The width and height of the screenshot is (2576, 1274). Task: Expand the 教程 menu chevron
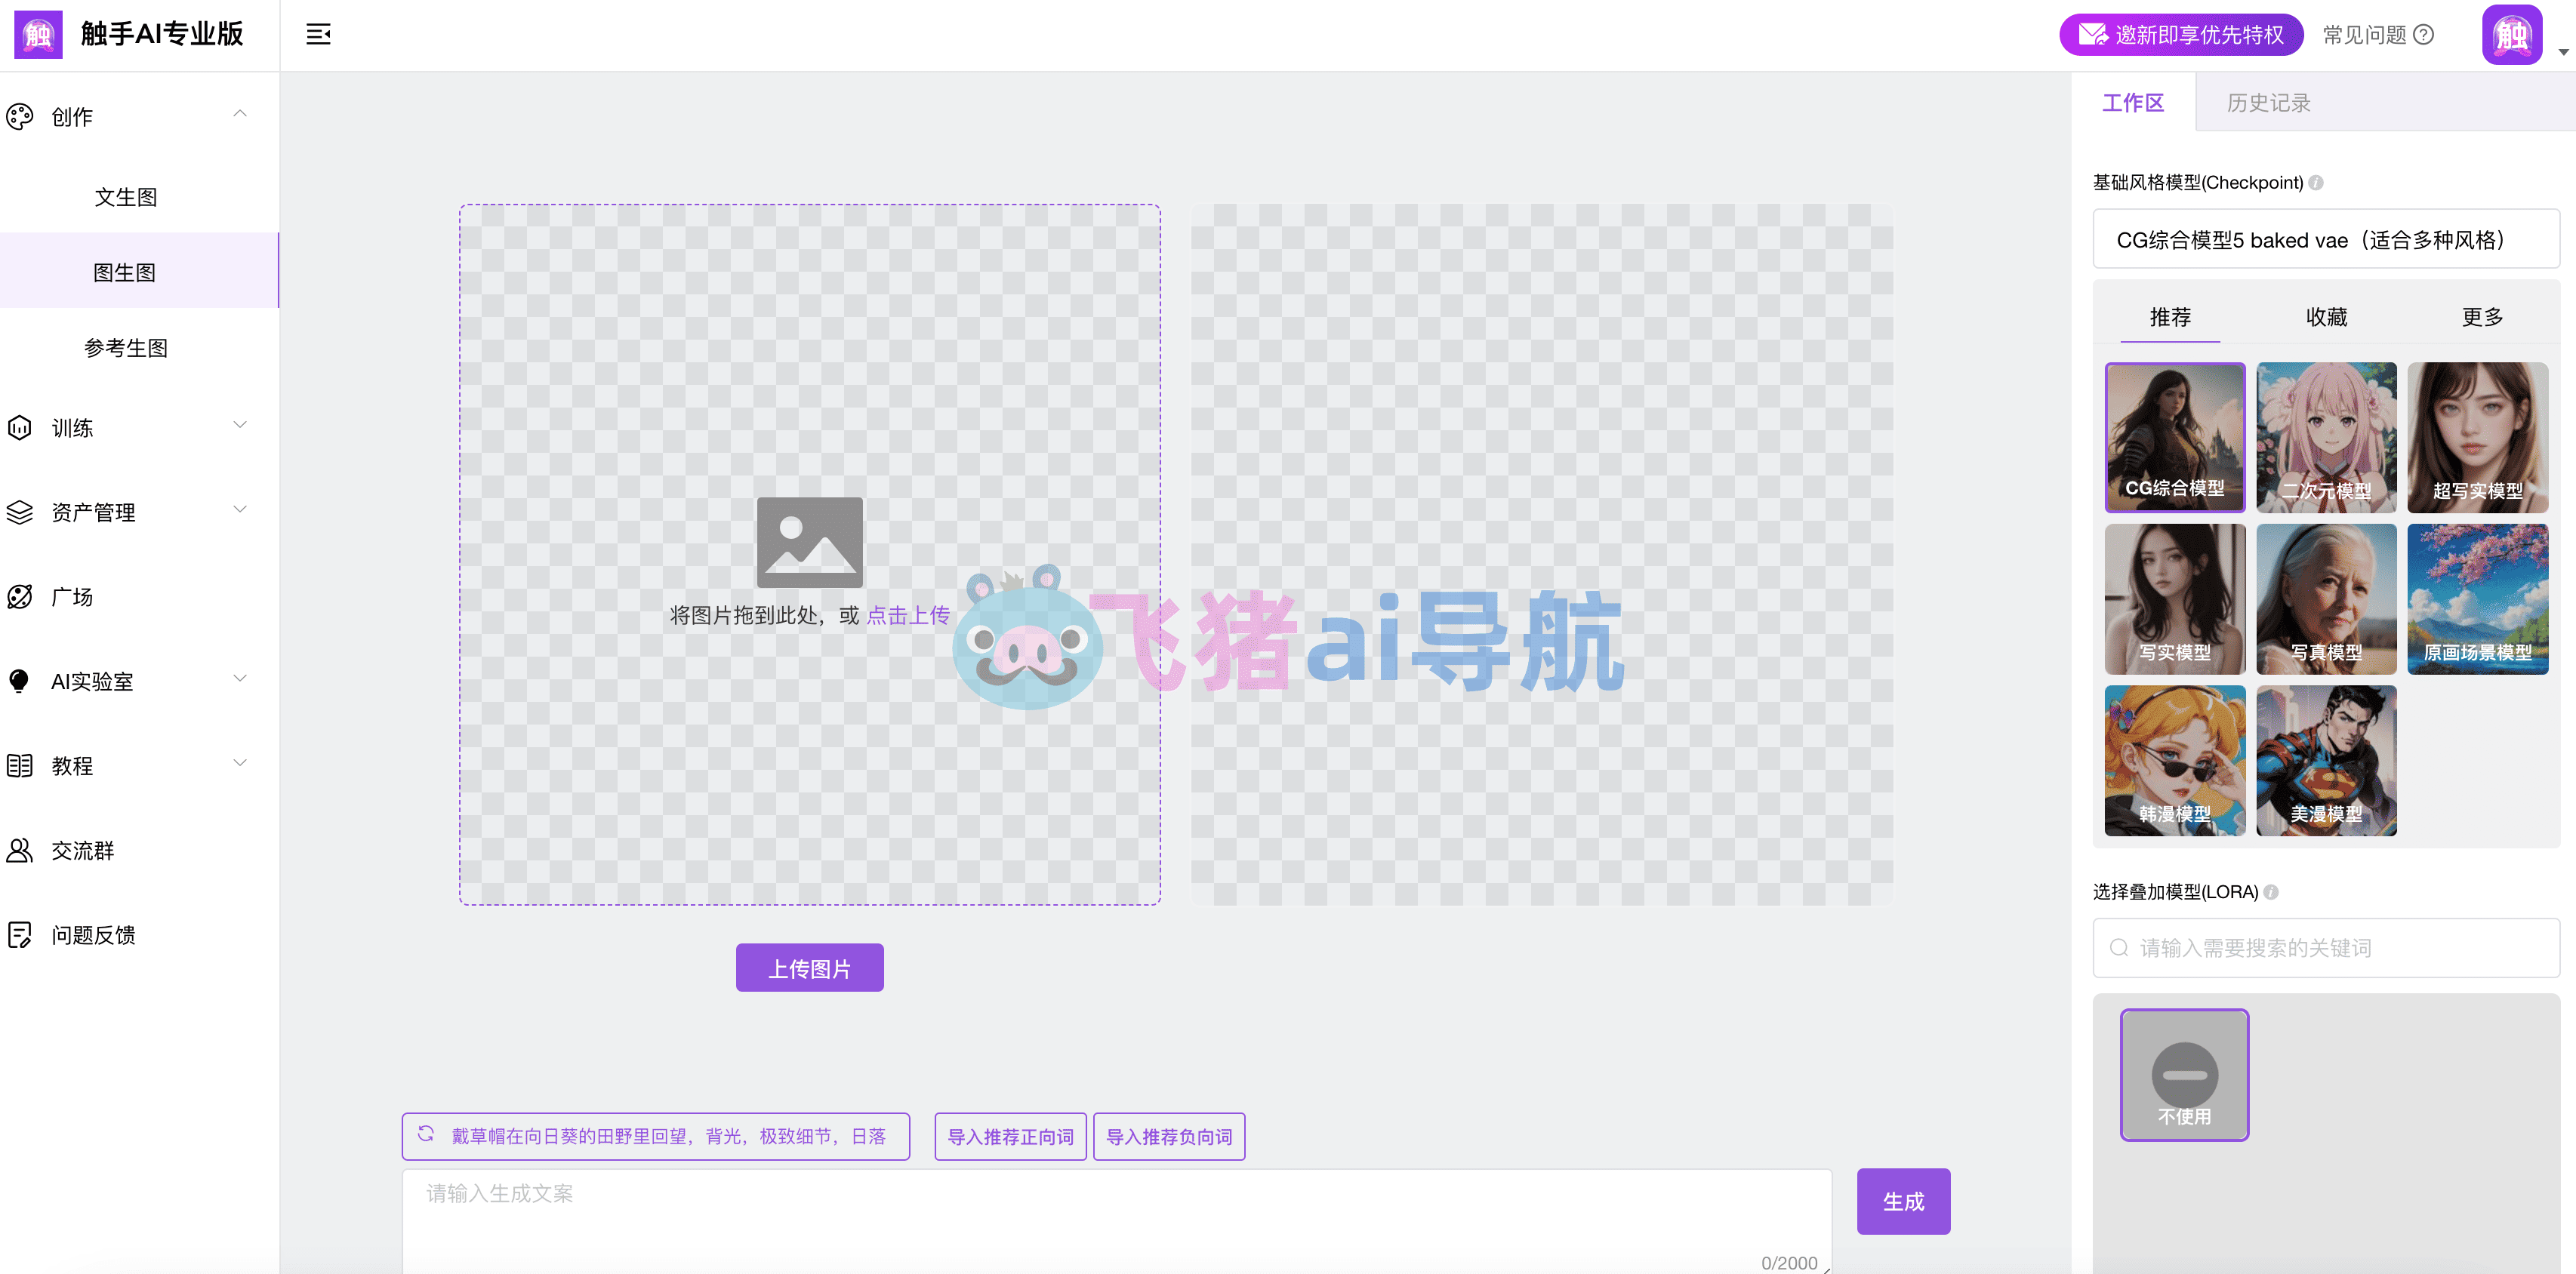[x=240, y=763]
